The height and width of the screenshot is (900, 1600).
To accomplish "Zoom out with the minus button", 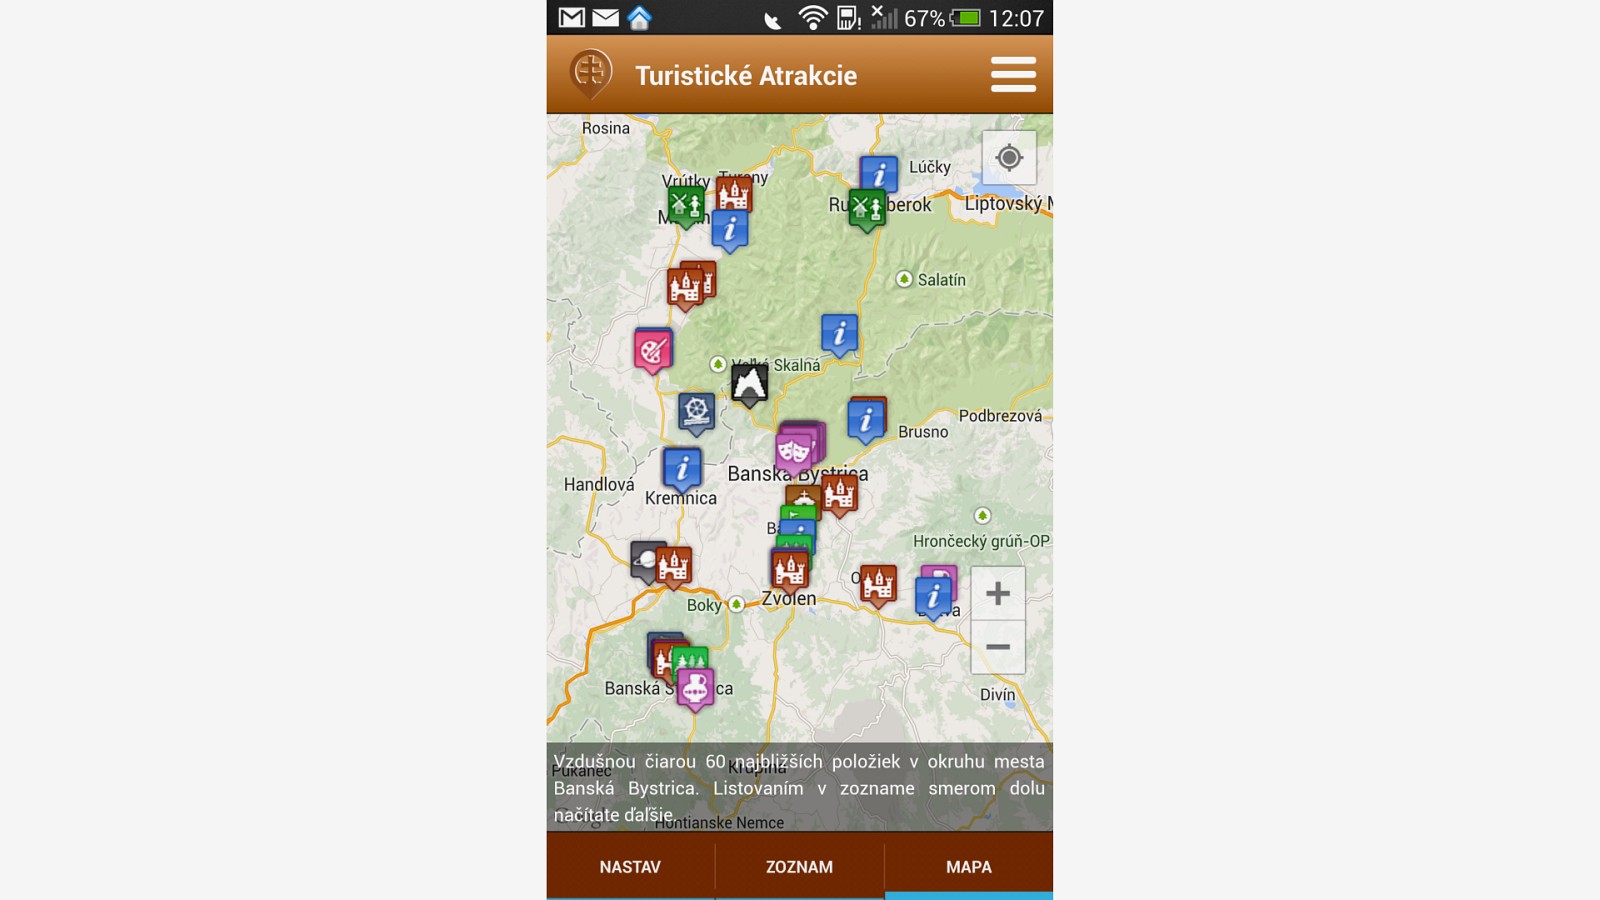I will (x=997, y=647).
